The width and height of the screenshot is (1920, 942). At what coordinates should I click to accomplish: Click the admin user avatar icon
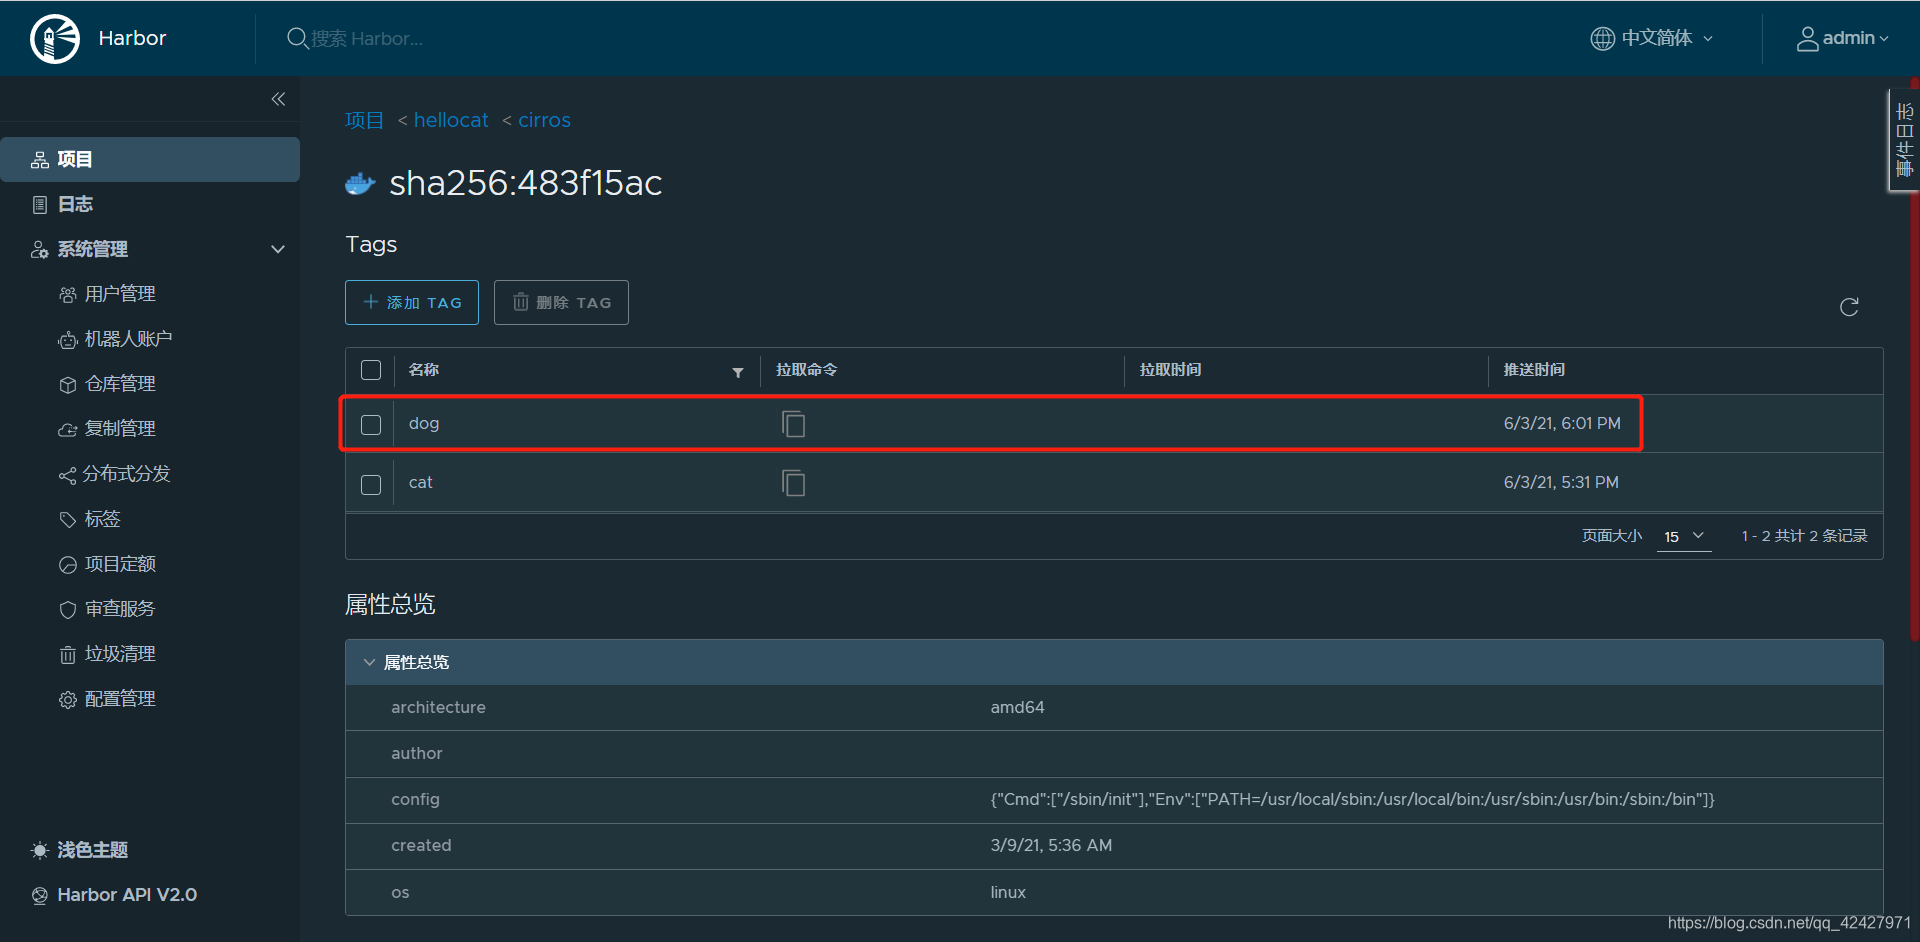(x=1807, y=38)
